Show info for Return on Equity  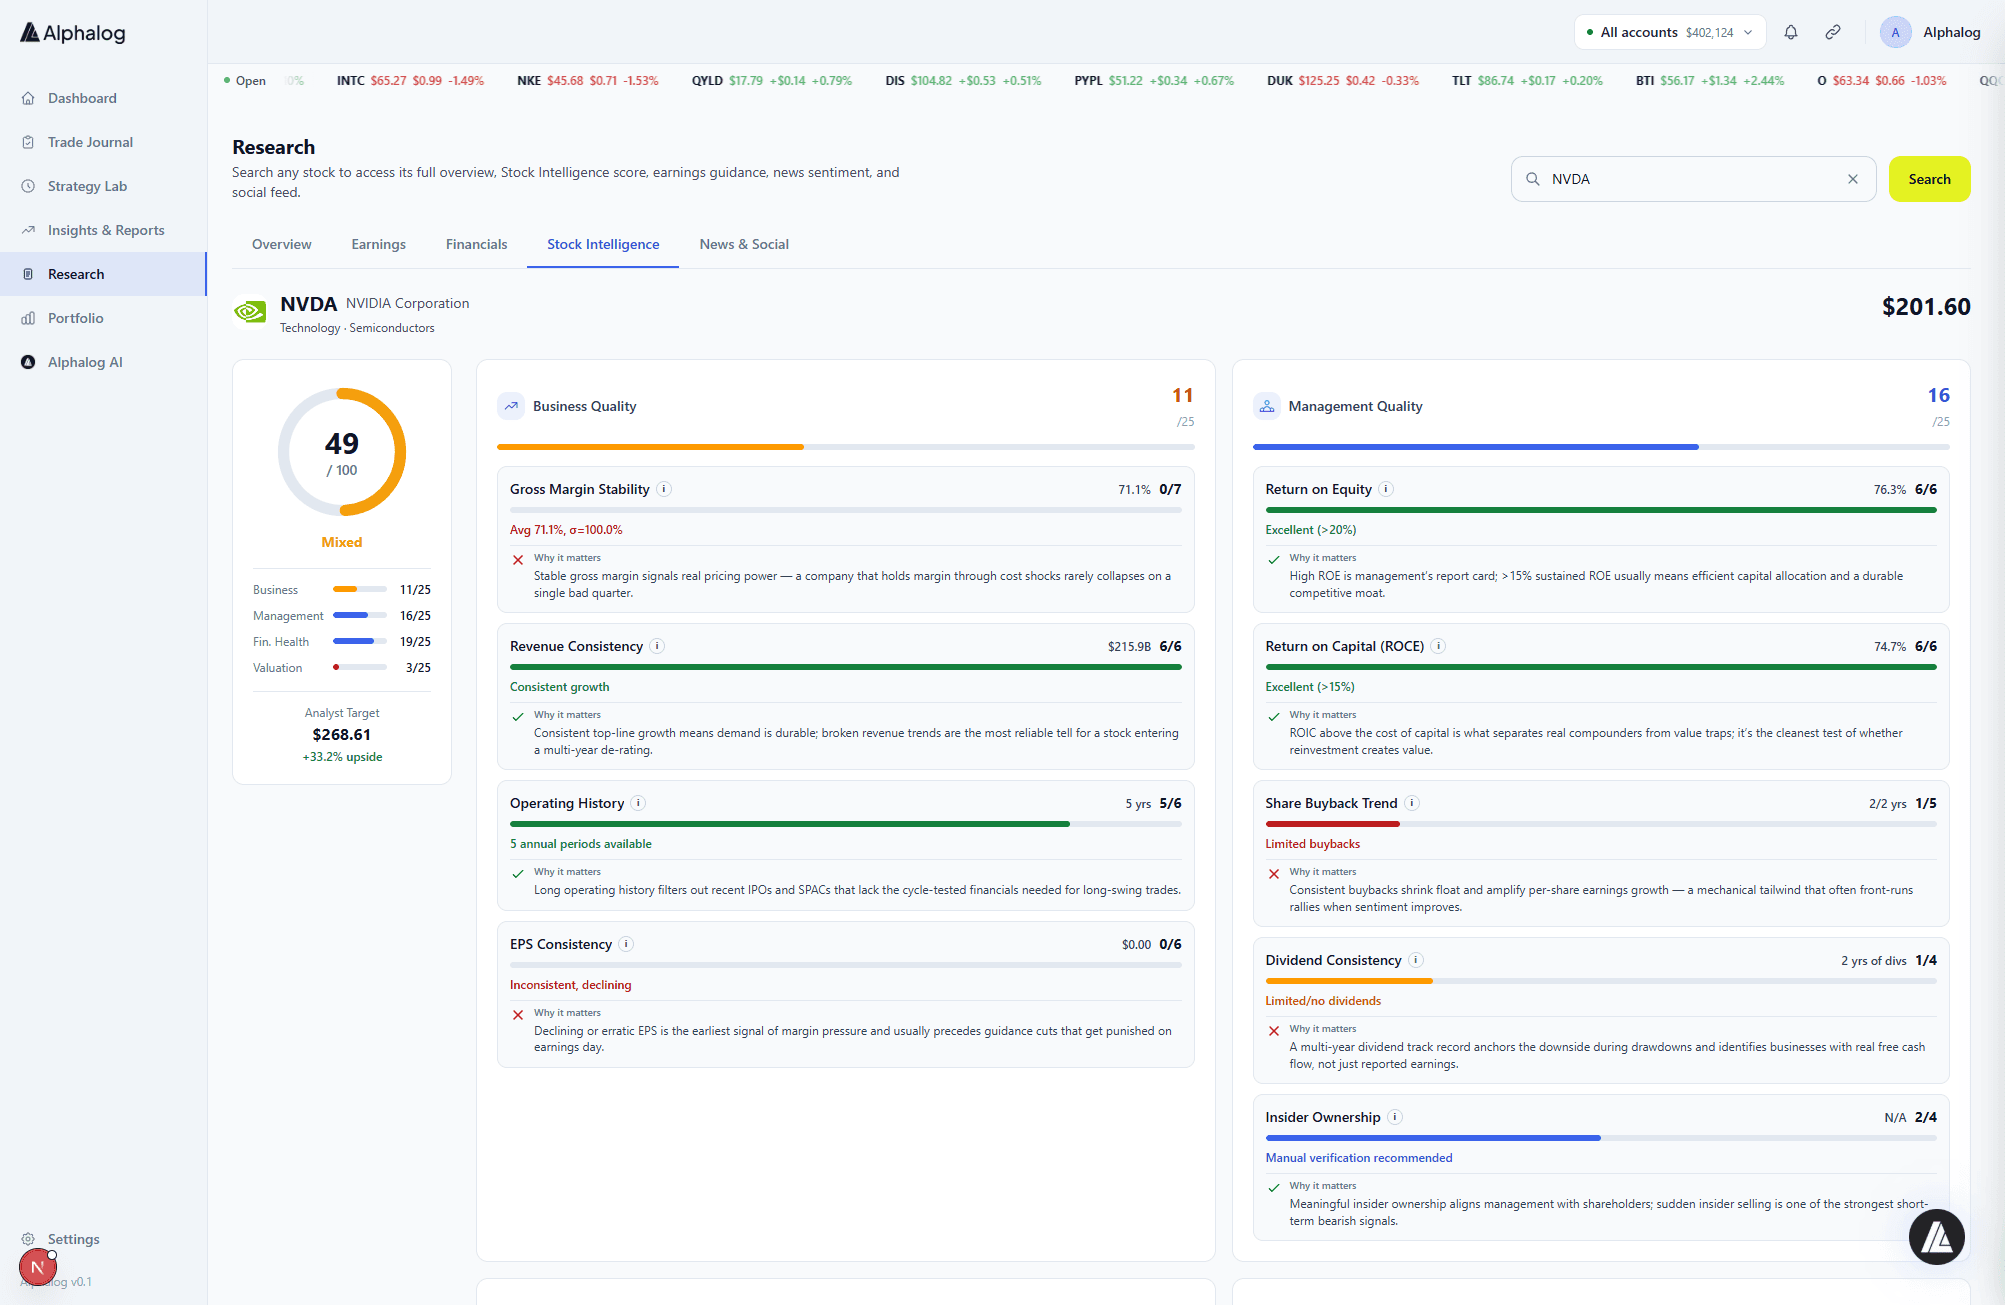click(1386, 489)
